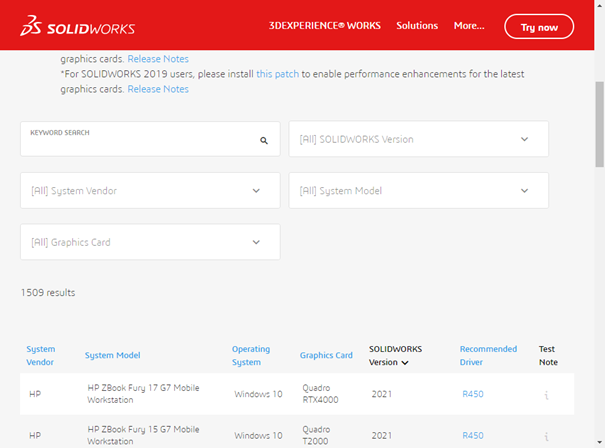The height and width of the screenshot is (448, 605).
Task: Select 'HP ZBook Fury 17 G7 Mobile Workstation' cell
Action: [143, 394]
